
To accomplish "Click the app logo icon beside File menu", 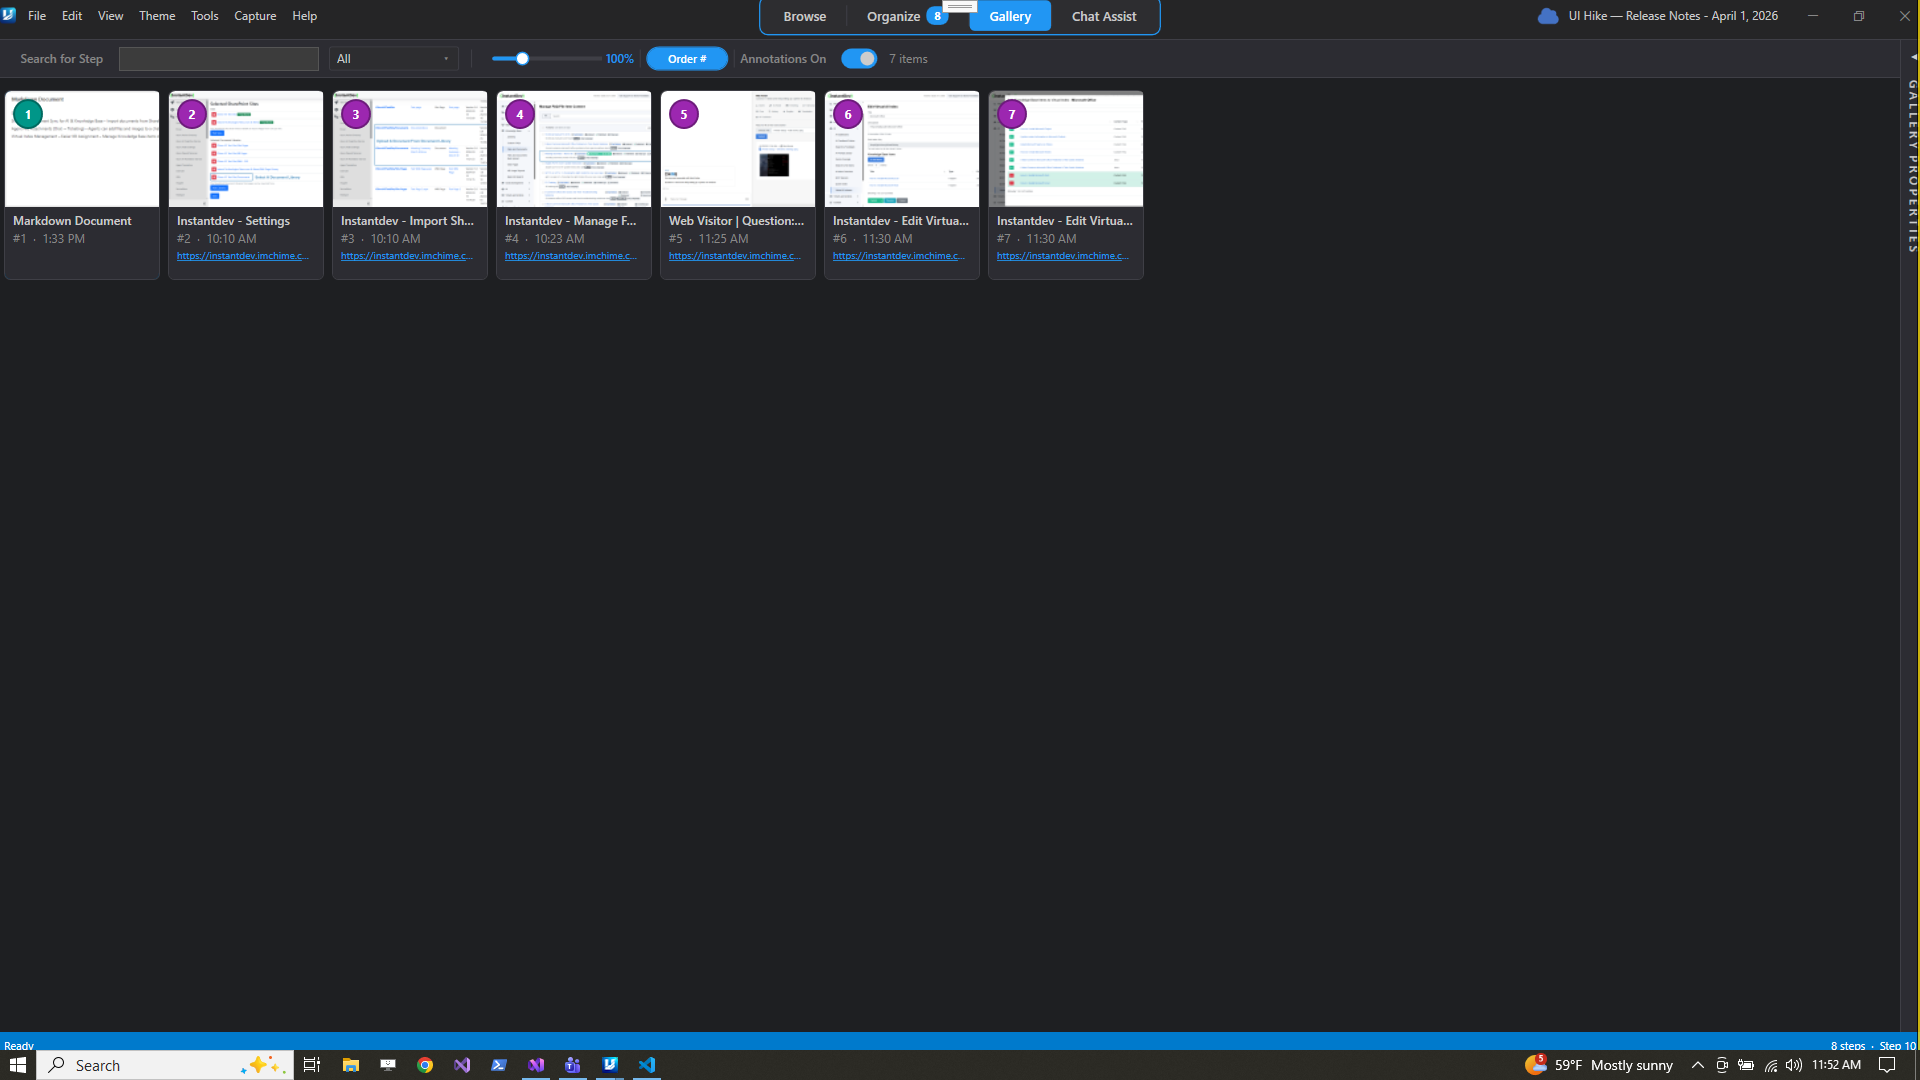I will tap(9, 15).
